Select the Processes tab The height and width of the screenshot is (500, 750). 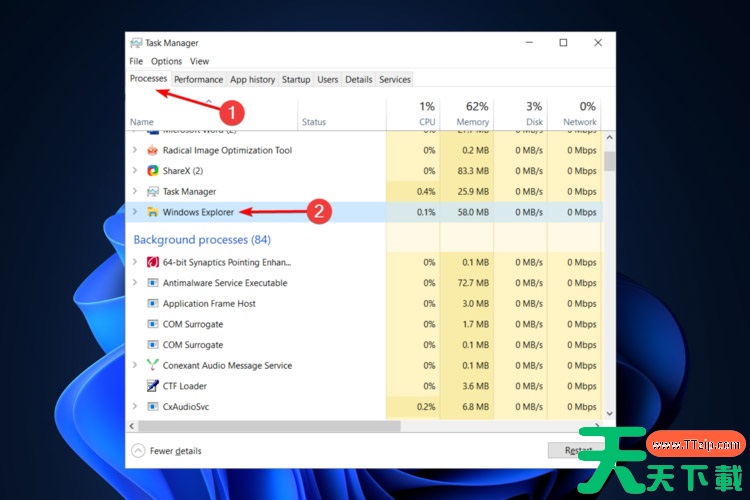point(148,78)
